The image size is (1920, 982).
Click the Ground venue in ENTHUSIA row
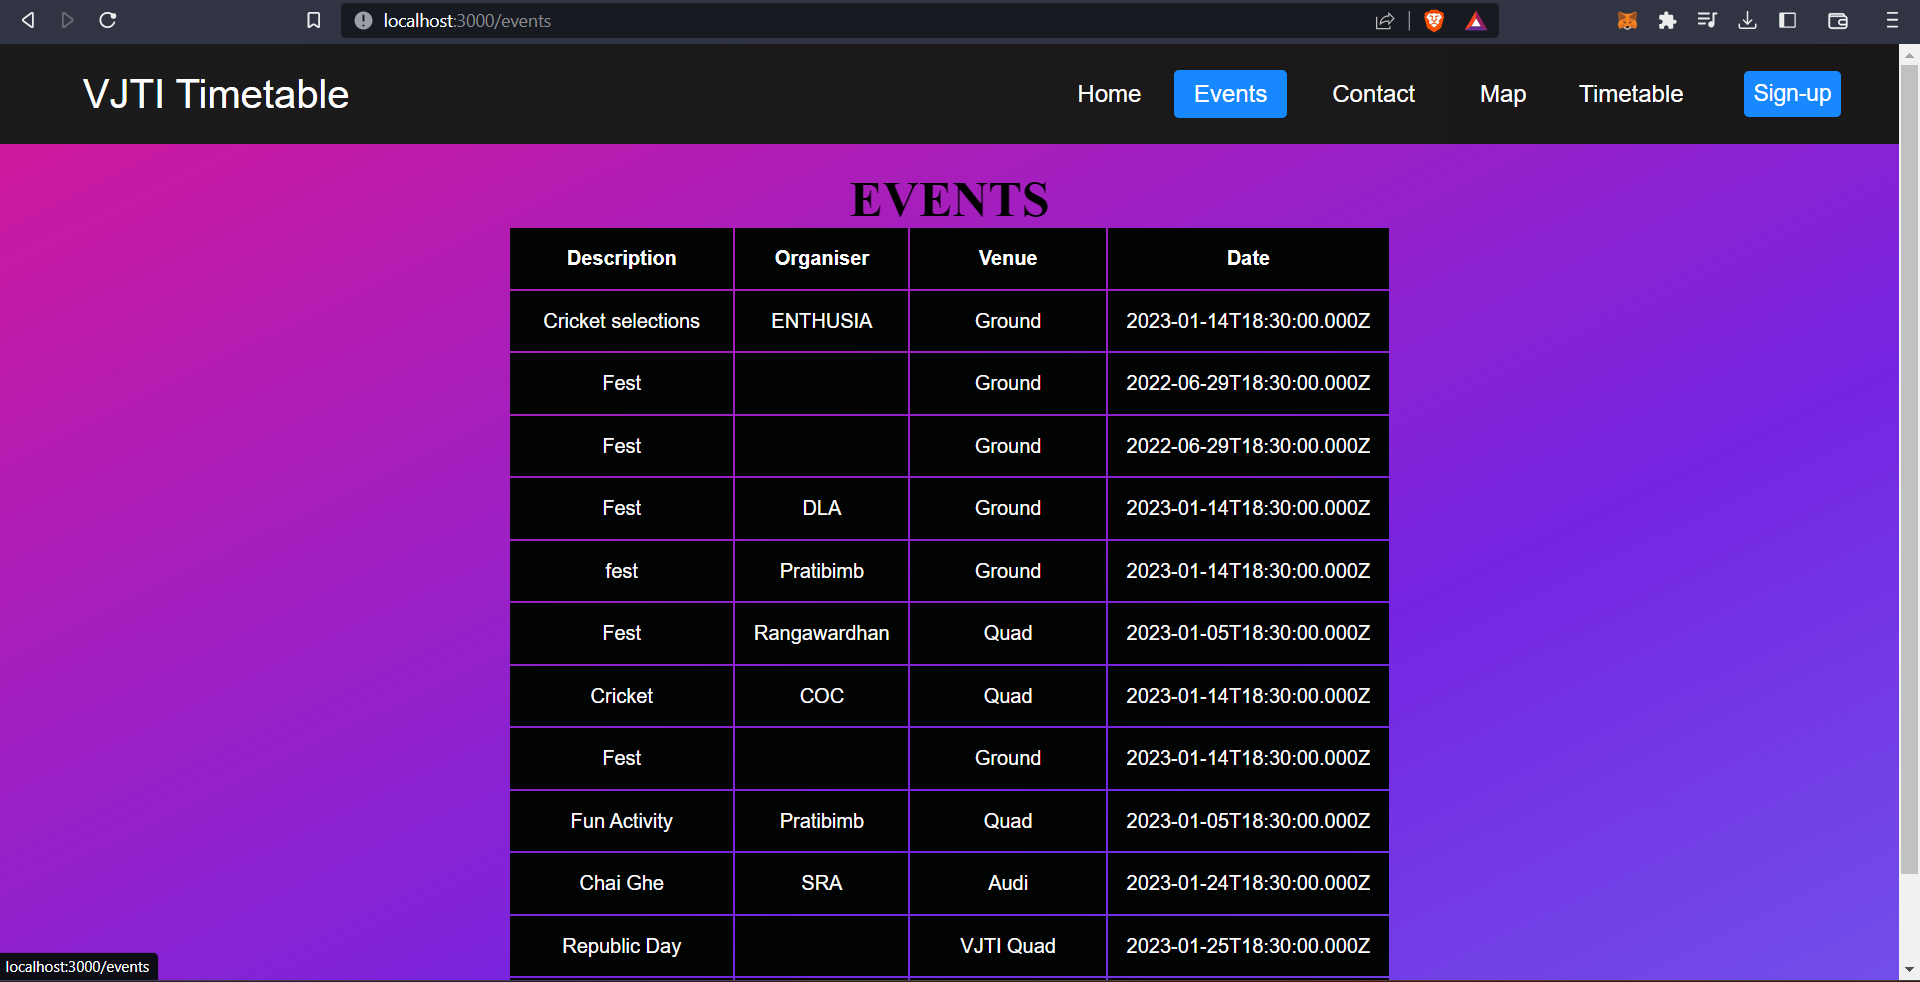tap(1008, 321)
